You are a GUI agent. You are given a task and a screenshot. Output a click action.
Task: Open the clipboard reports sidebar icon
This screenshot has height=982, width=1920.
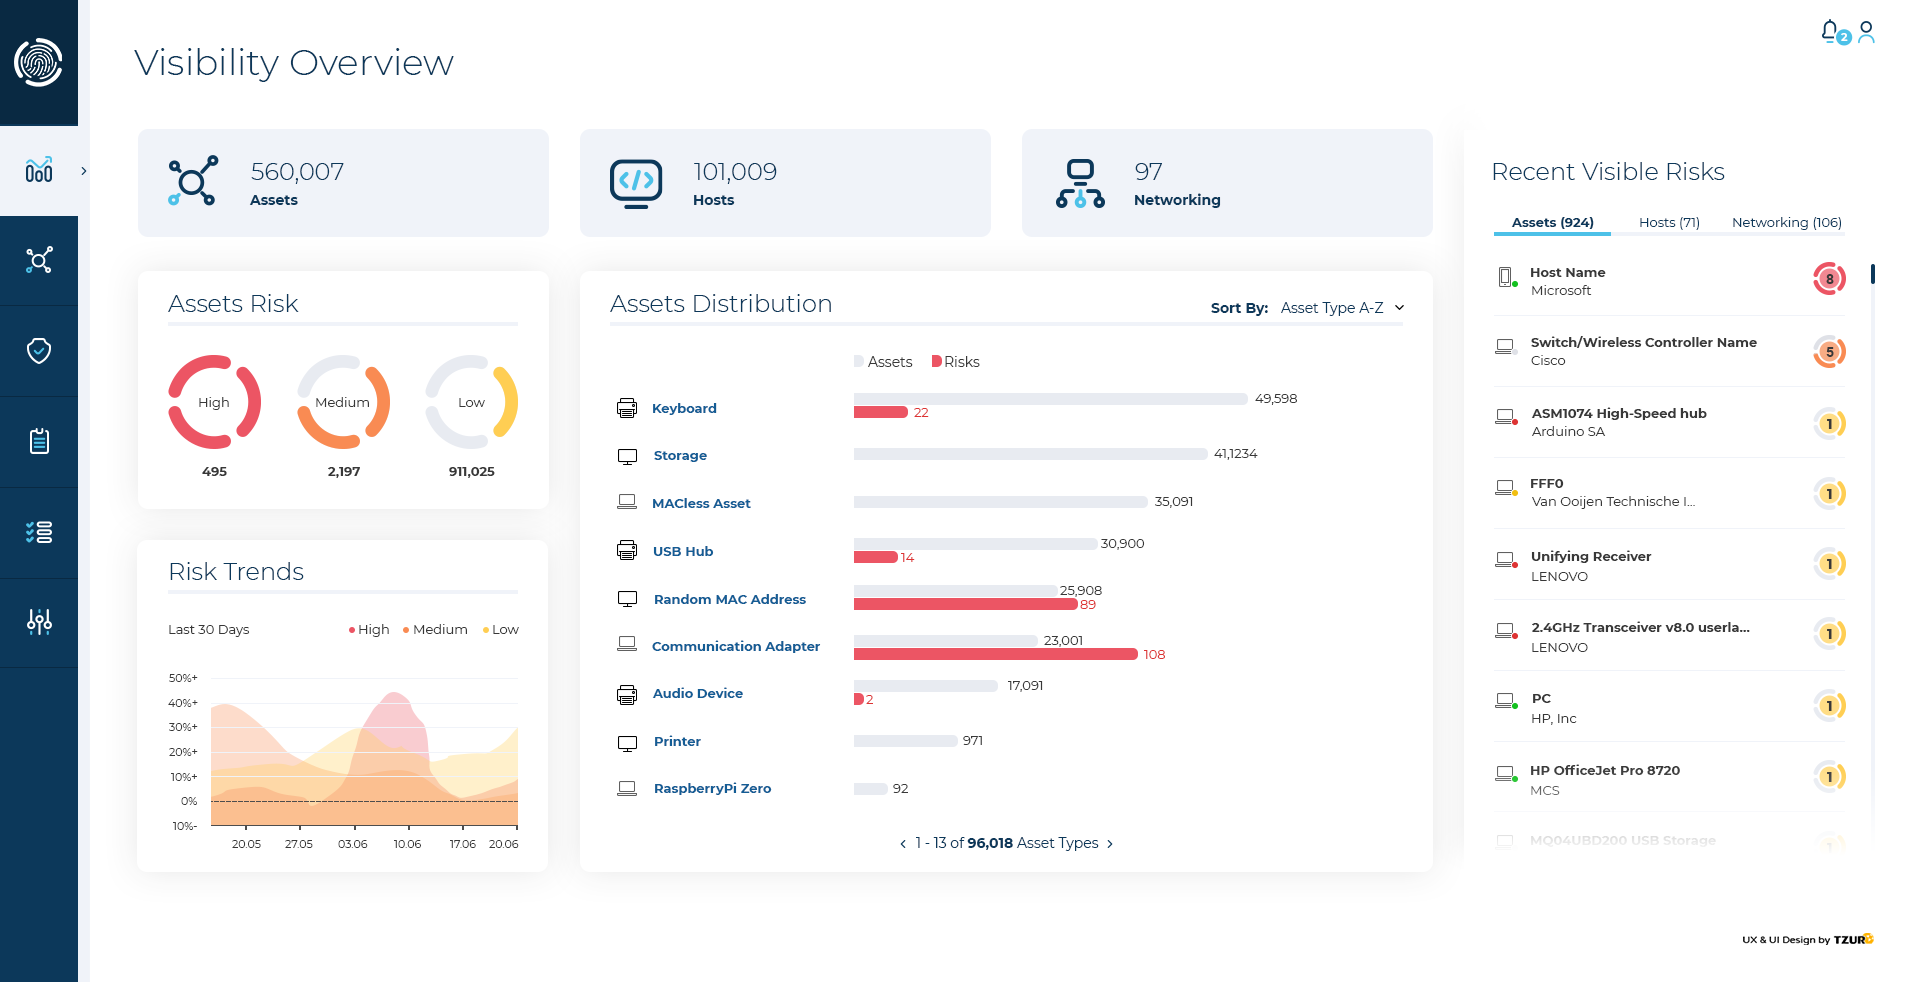39,441
